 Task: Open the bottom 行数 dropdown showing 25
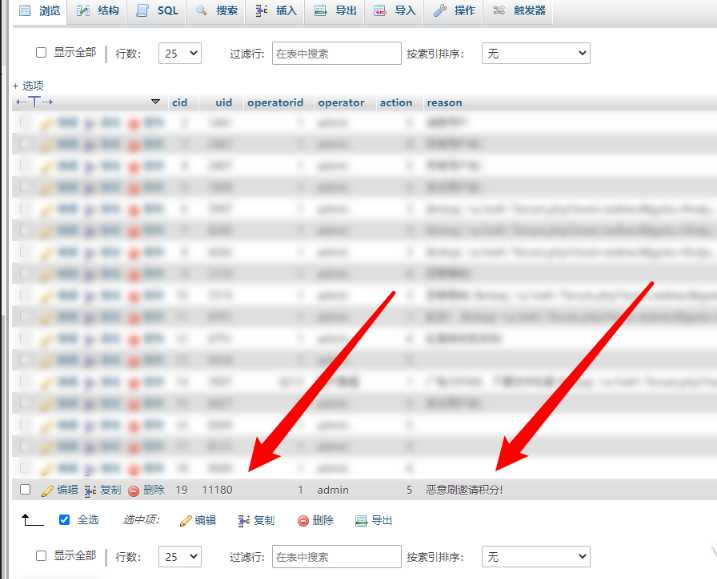(x=180, y=557)
